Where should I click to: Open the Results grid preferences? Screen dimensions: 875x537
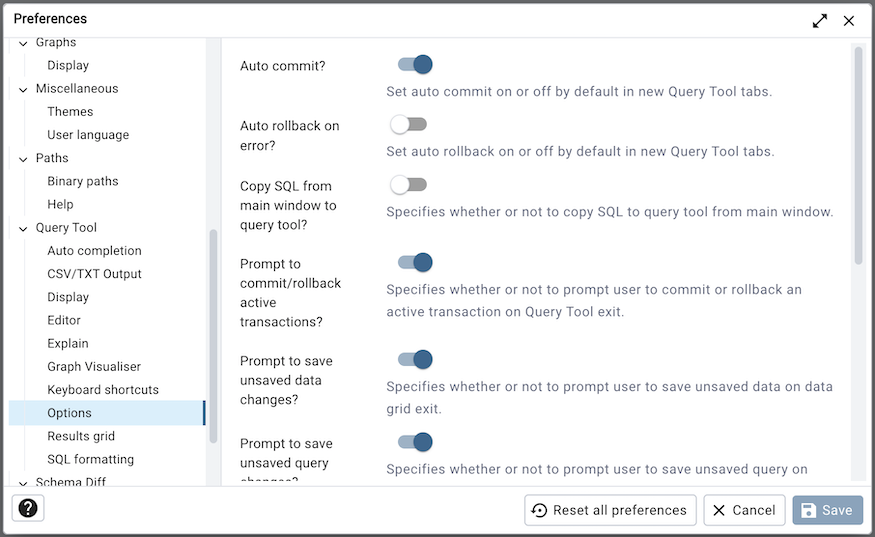click(x=81, y=436)
